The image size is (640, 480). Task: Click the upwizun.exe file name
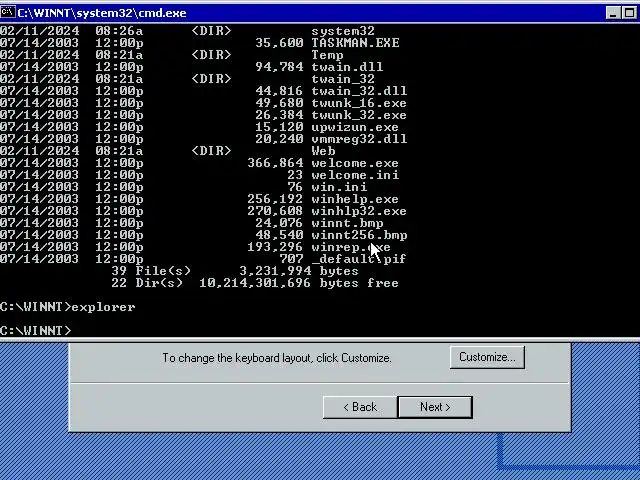click(355, 127)
